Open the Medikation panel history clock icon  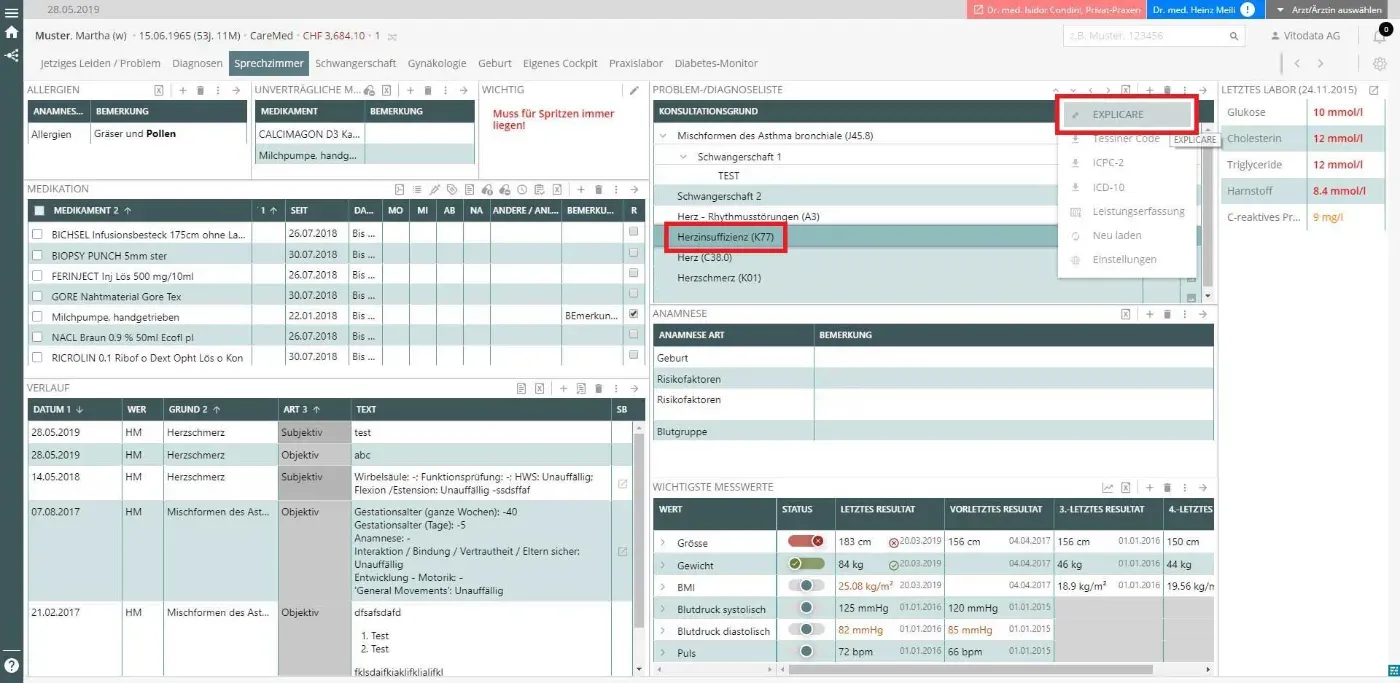[521, 189]
